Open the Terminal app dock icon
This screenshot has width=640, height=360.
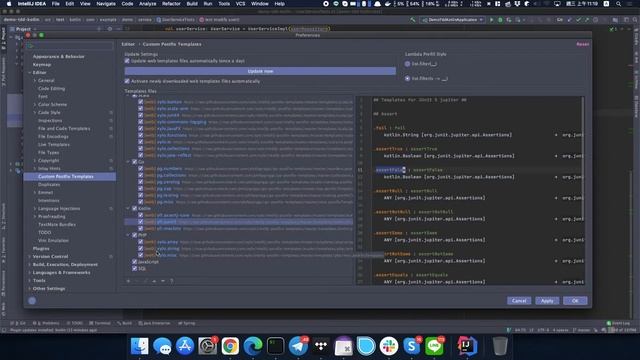click(276, 346)
